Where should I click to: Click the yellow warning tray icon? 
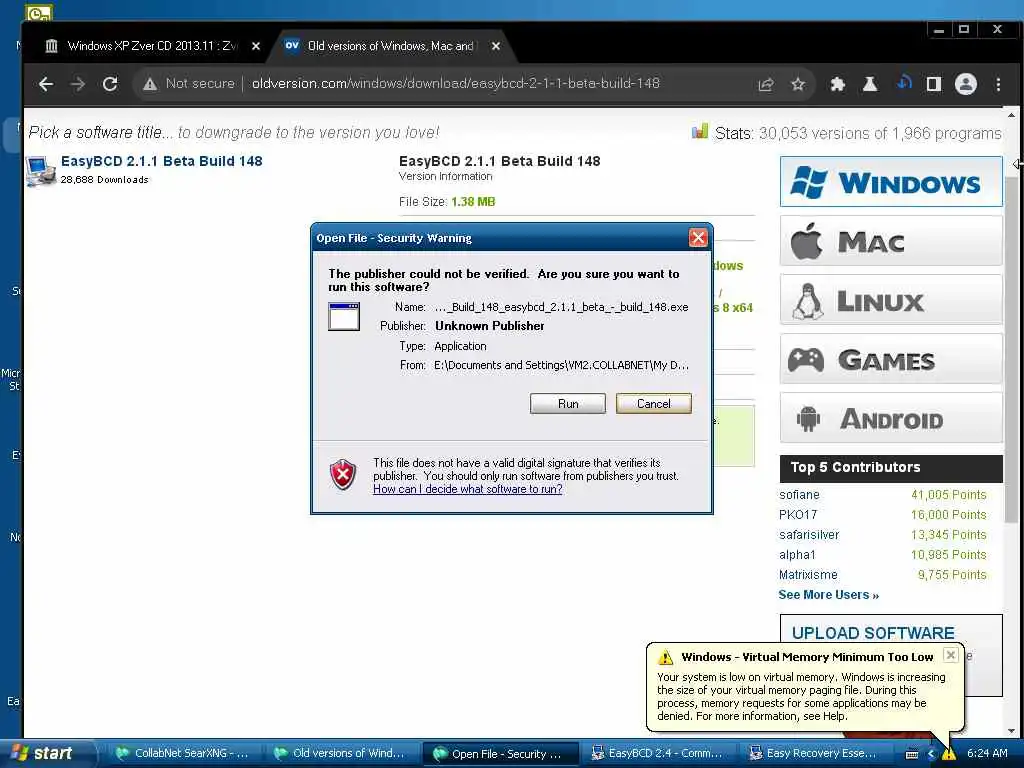click(x=948, y=754)
